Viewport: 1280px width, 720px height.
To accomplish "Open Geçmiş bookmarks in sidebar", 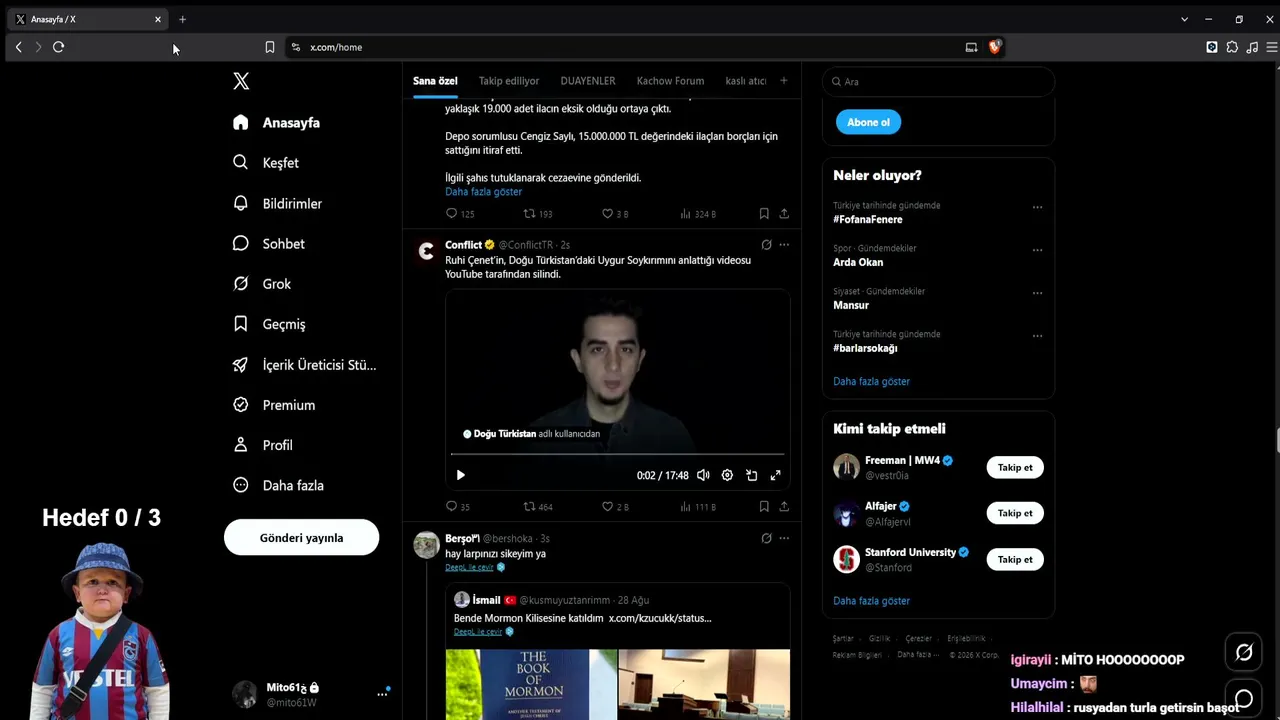I will tap(269, 324).
